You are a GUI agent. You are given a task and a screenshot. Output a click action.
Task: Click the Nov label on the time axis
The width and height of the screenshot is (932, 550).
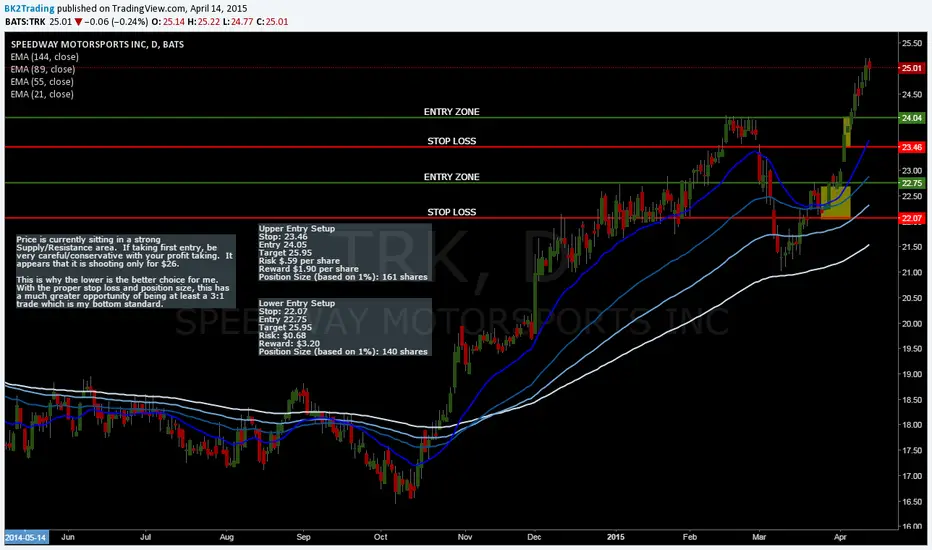(x=464, y=537)
